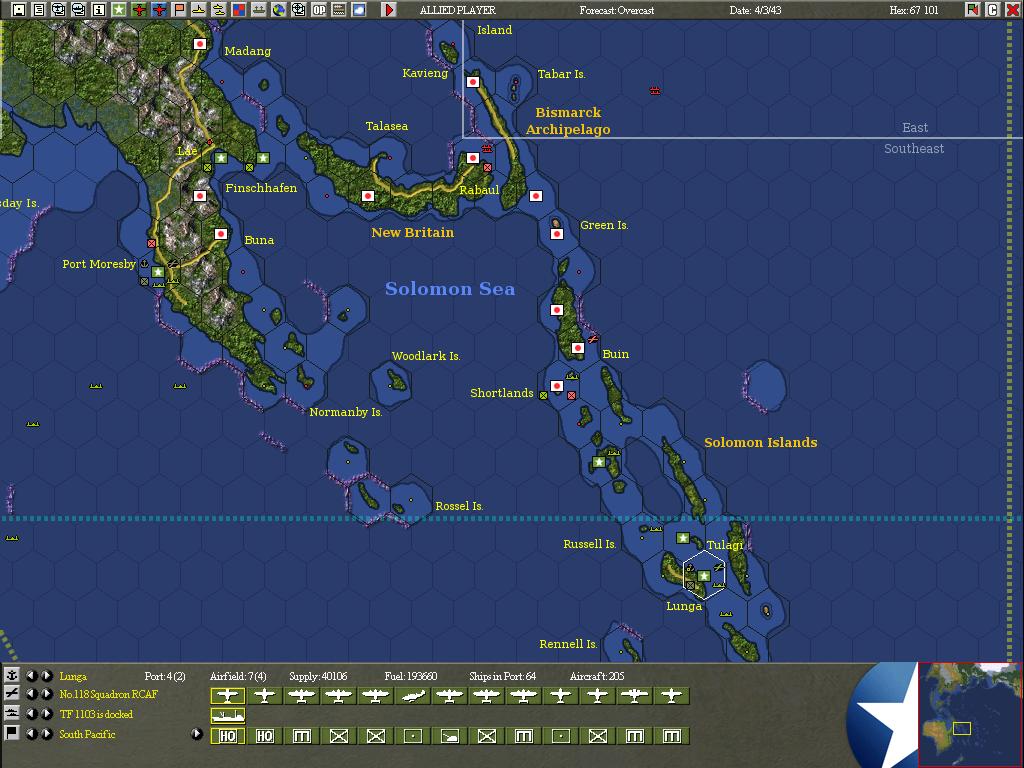Toggle the red and blue checkered square icon
This screenshot has width=1024, height=768.
pyautogui.click(x=238, y=10)
